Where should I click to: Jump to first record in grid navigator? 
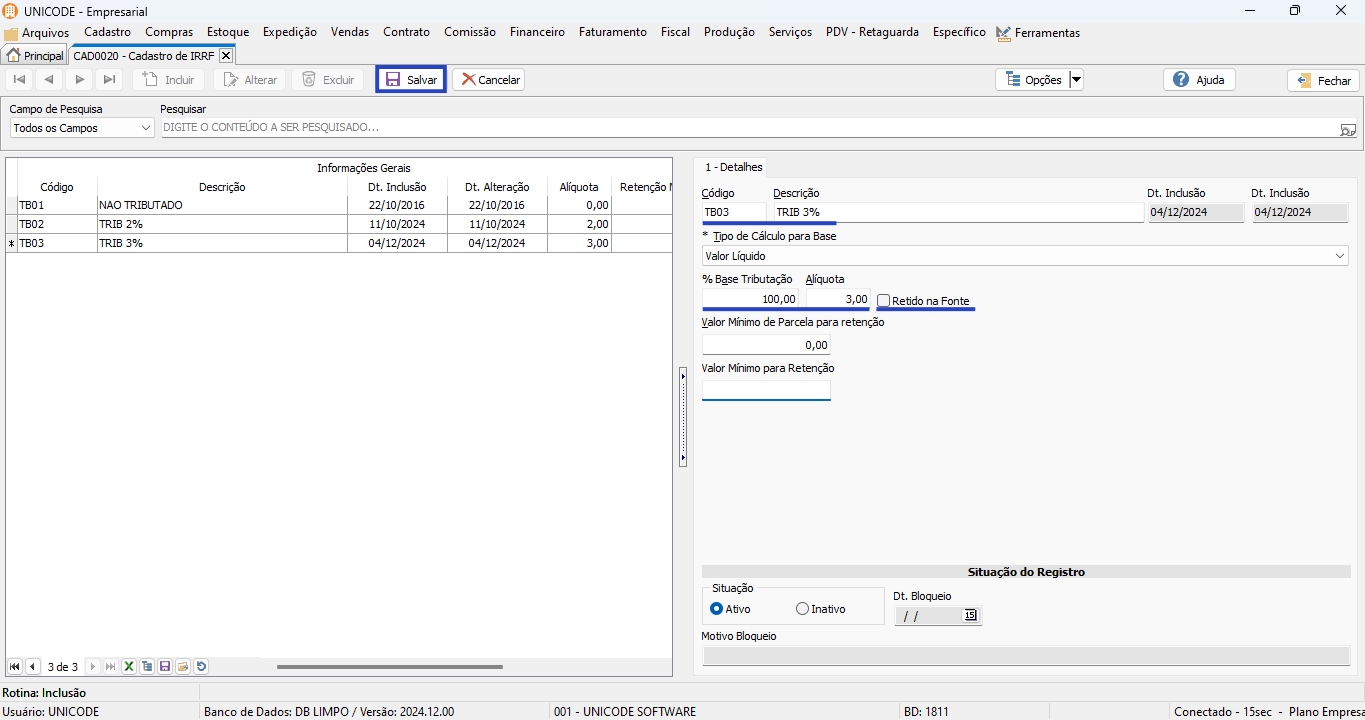coord(15,667)
